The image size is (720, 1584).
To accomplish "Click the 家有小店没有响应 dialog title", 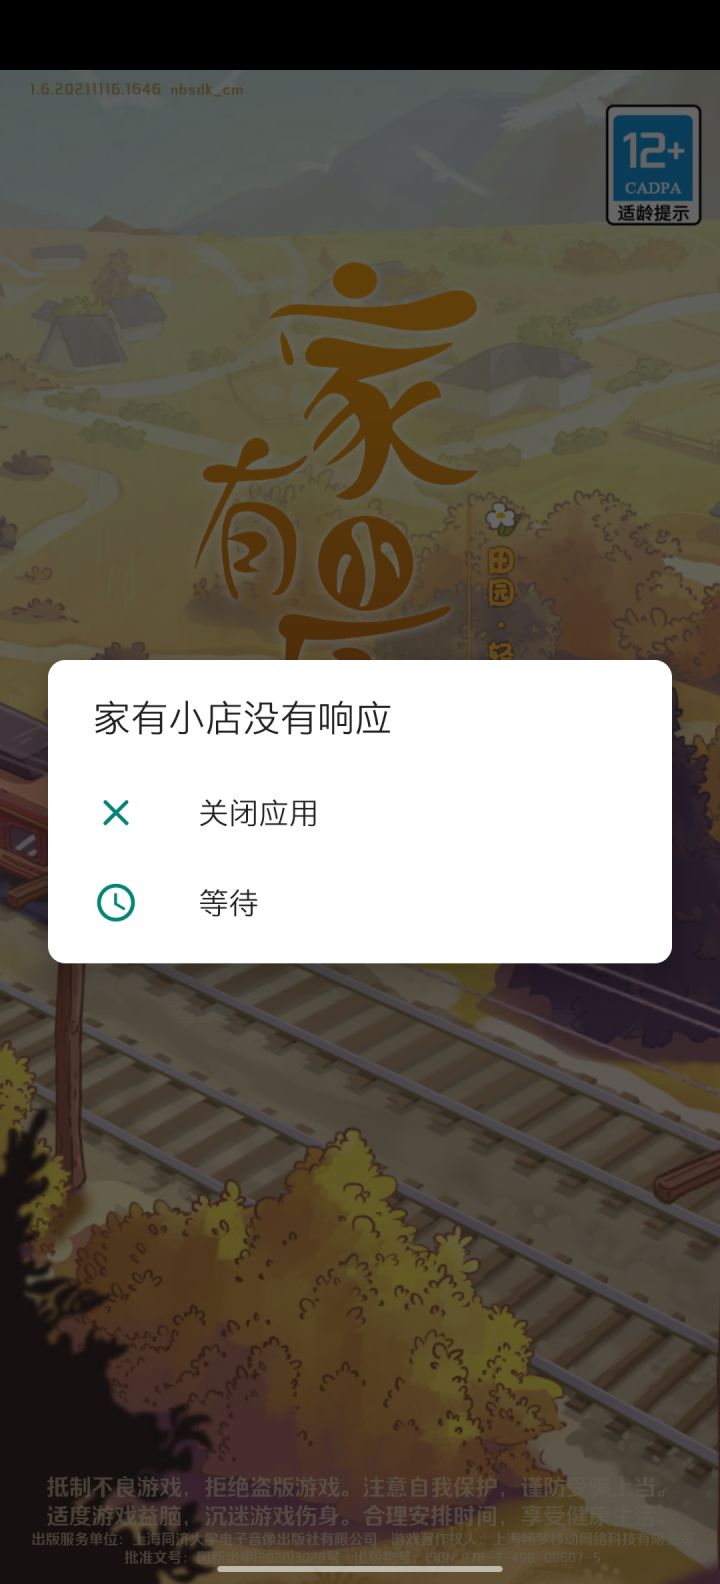I will [242, 718].
